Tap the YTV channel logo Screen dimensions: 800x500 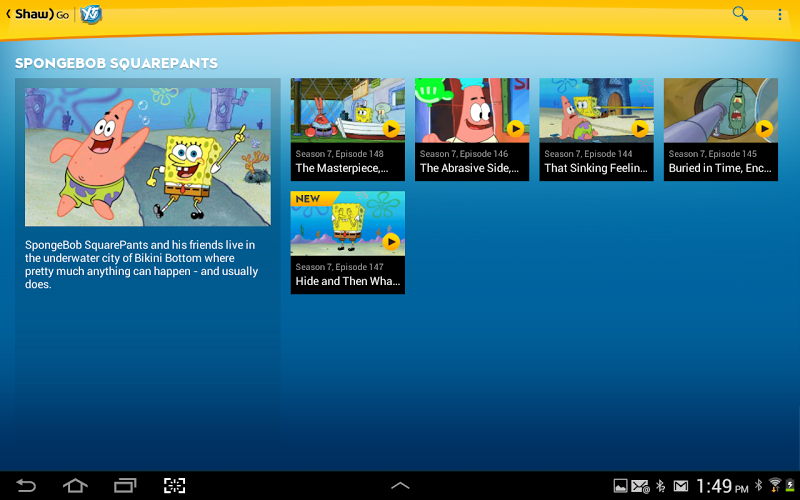coord(91,14)
